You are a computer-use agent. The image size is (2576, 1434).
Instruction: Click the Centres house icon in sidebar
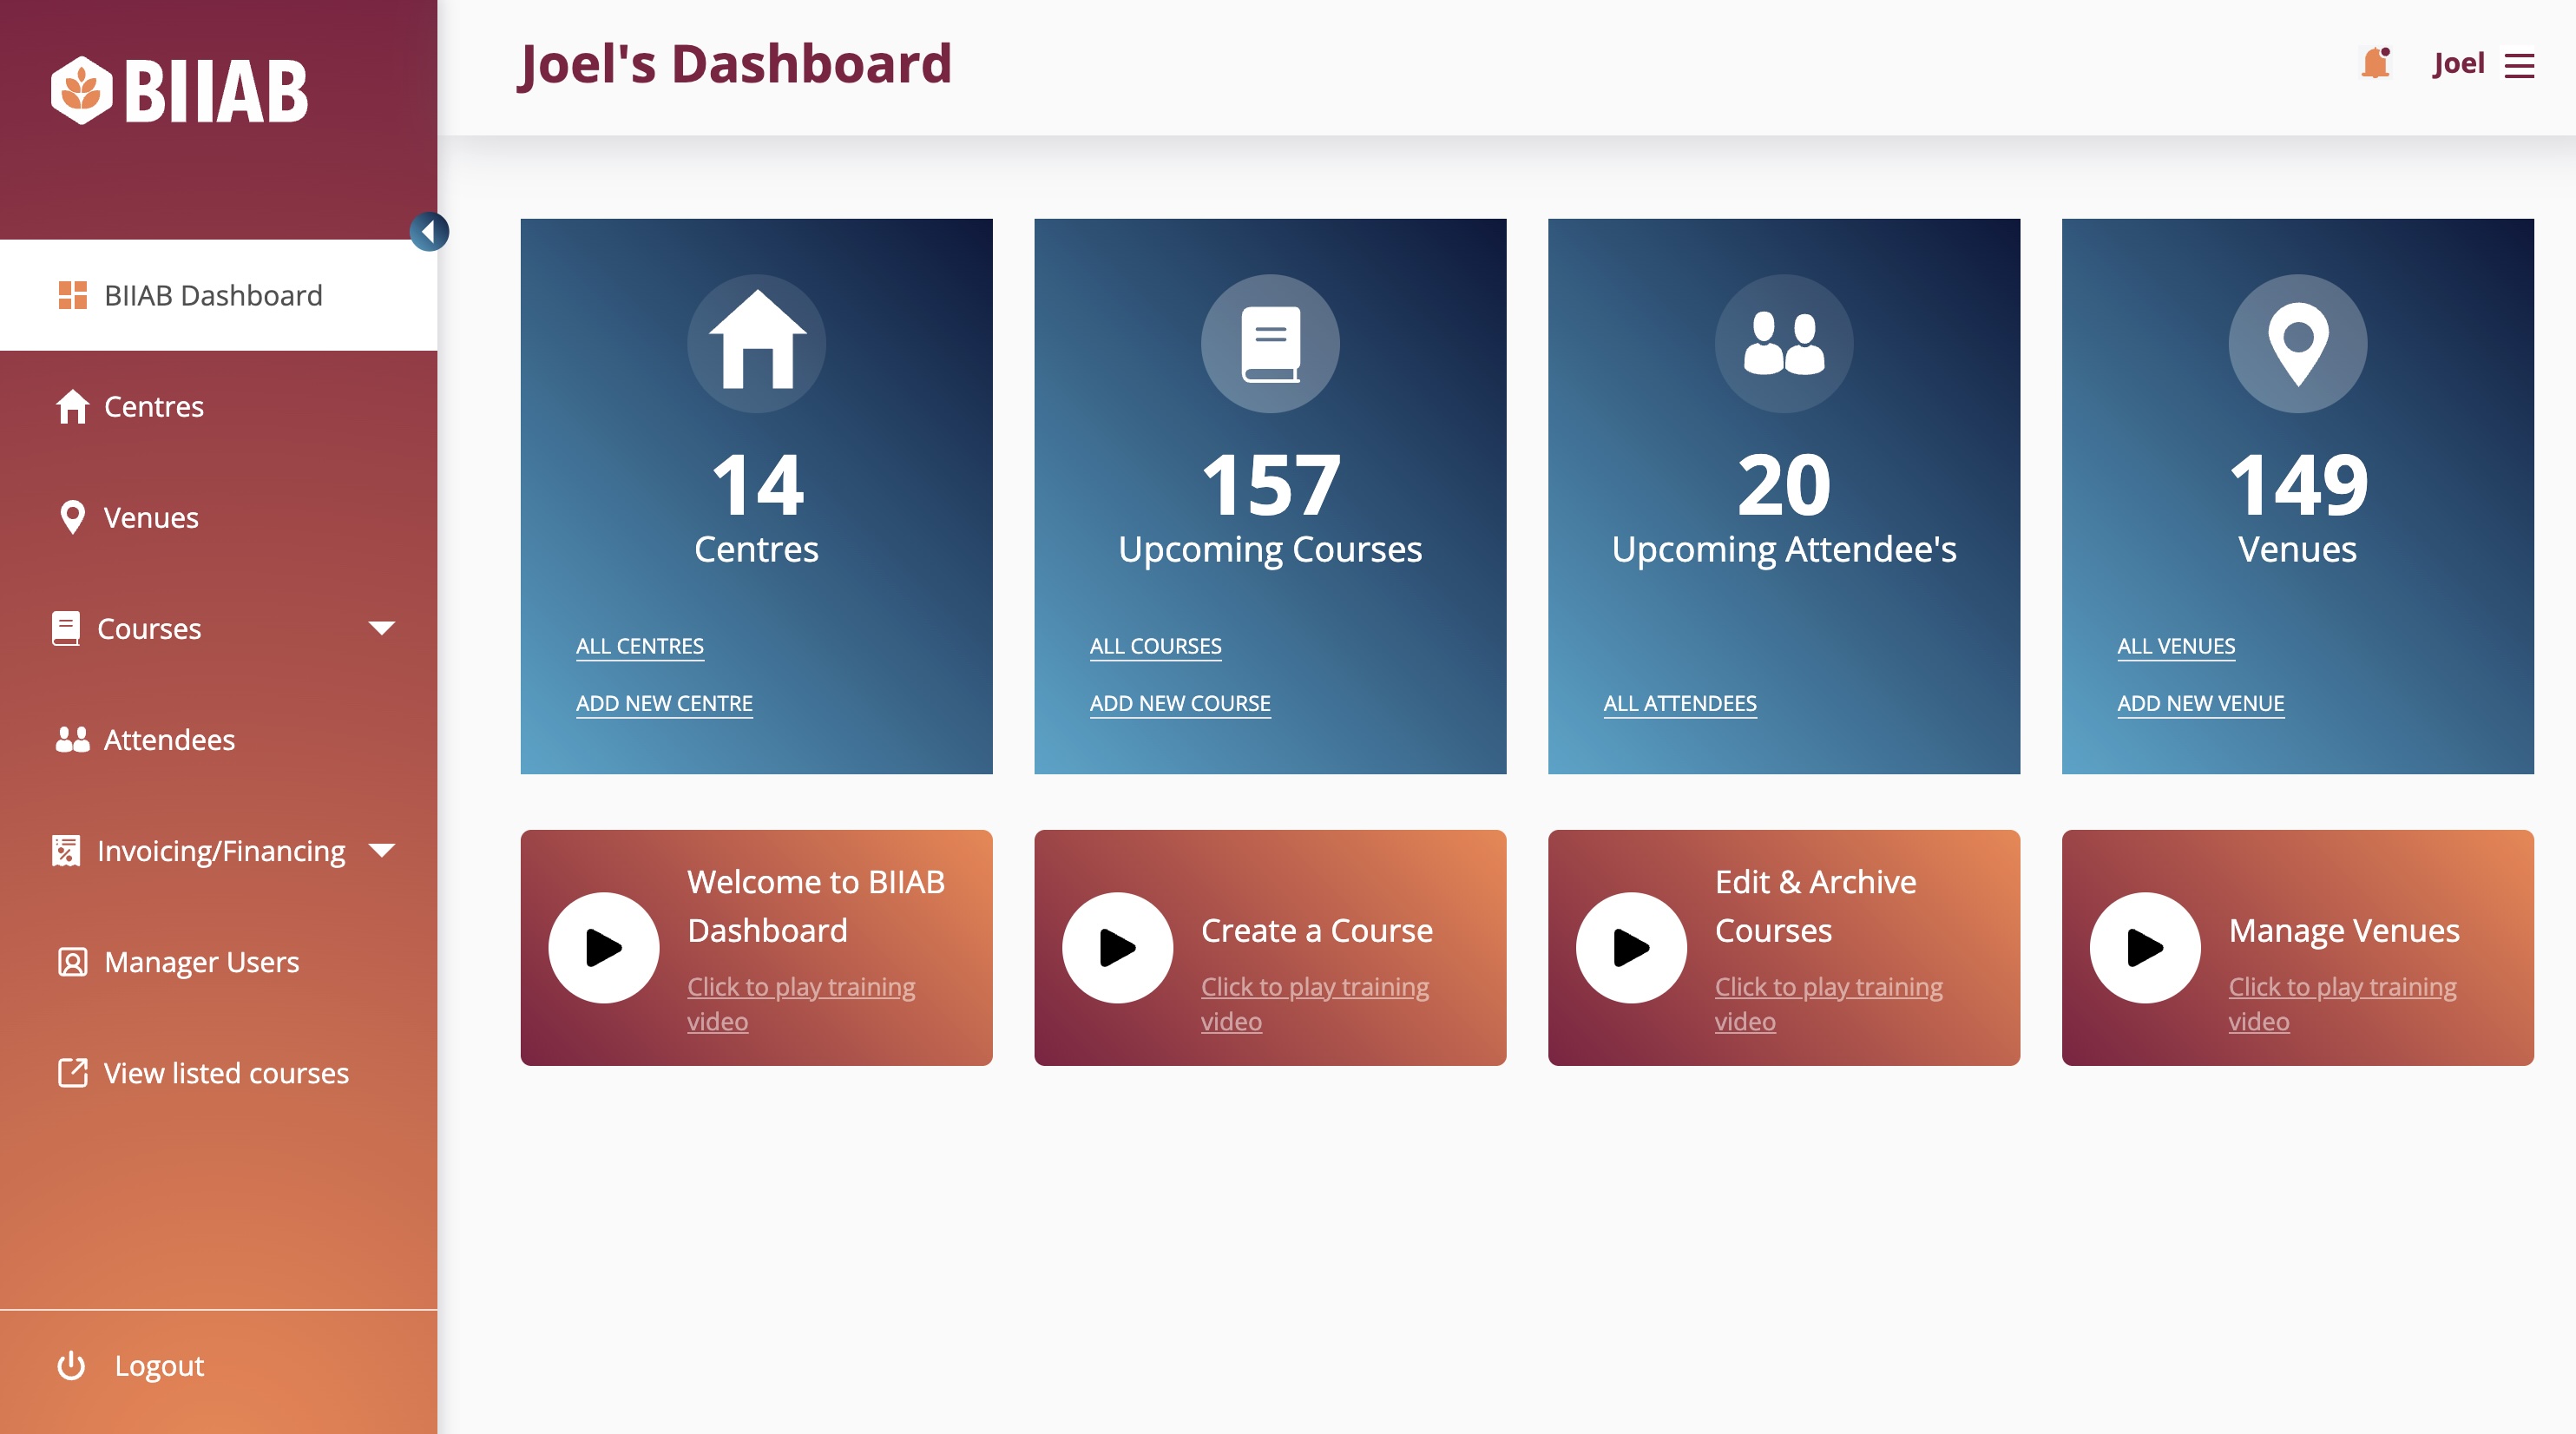point(72,406)
